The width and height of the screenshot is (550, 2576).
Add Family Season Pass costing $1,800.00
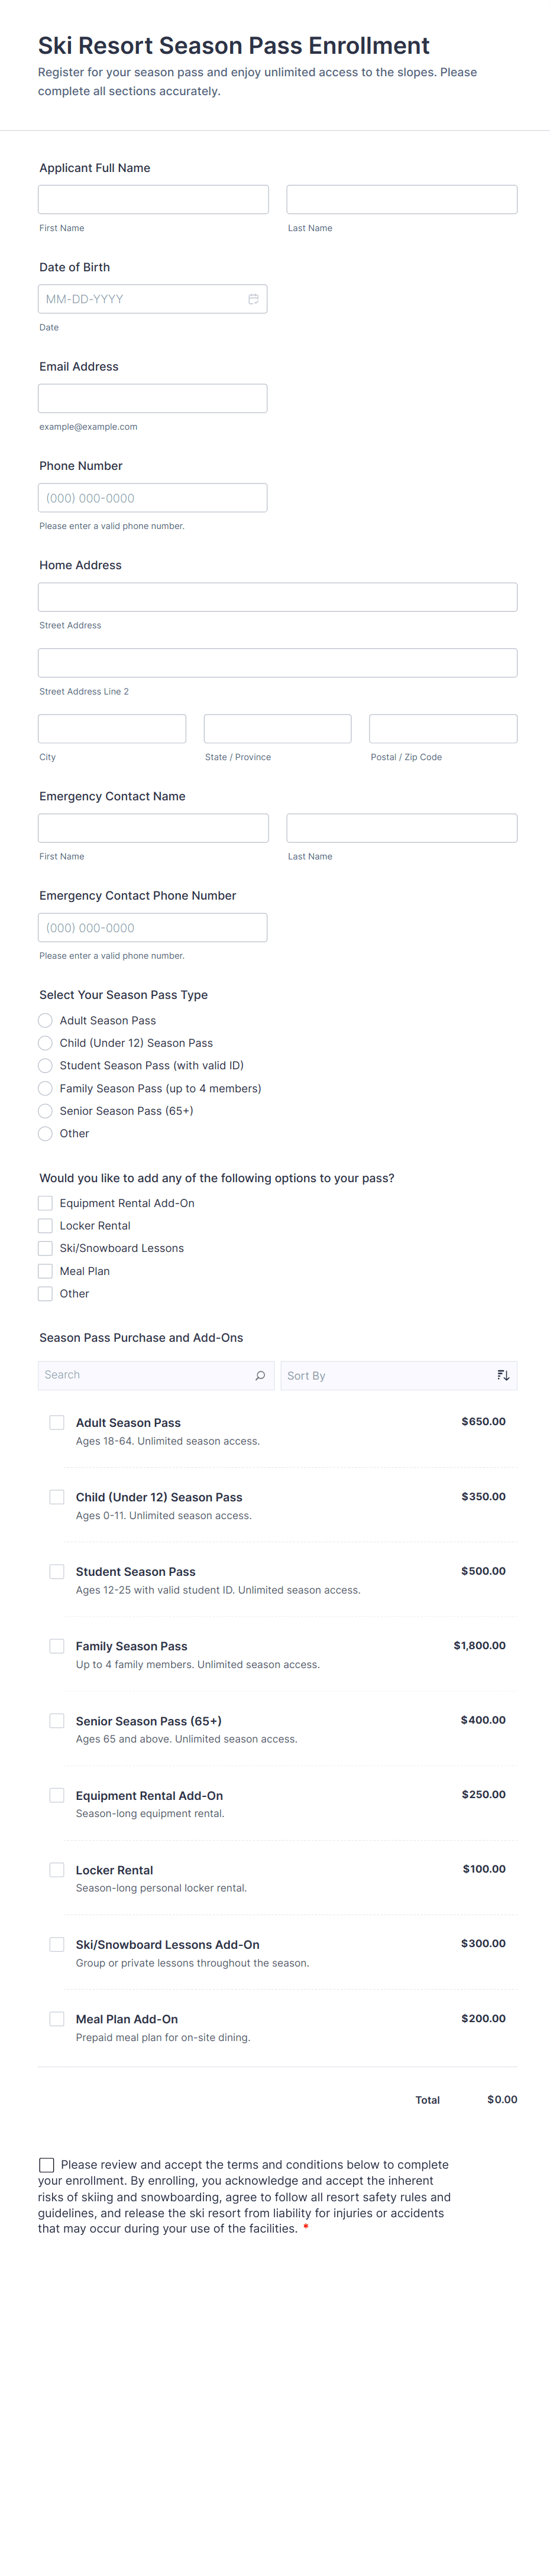pos(57,1645)
